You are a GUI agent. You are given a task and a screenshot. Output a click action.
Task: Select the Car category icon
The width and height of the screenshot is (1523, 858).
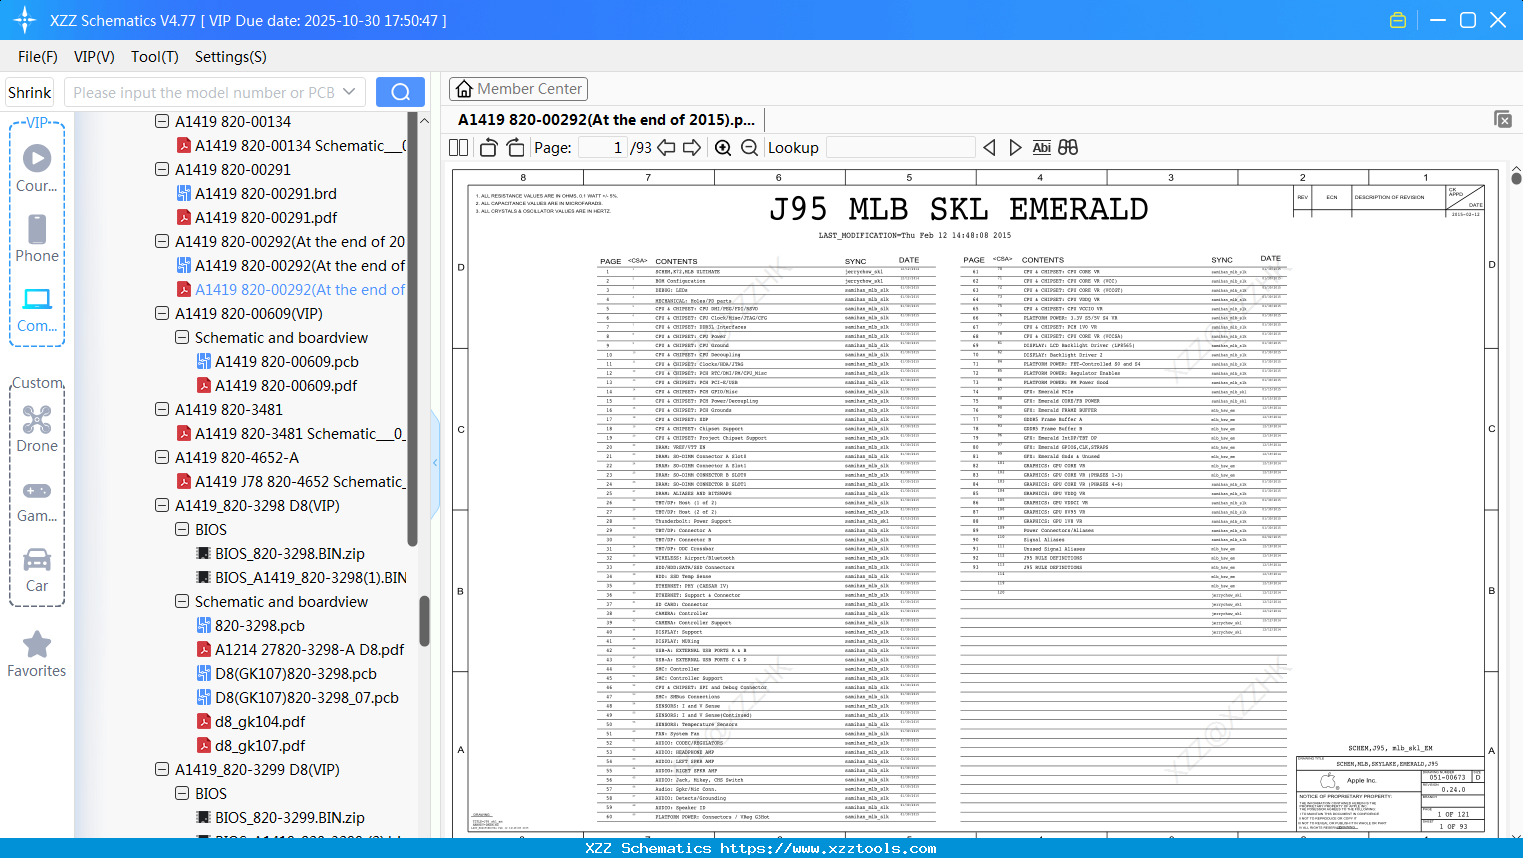coord(37,570)
